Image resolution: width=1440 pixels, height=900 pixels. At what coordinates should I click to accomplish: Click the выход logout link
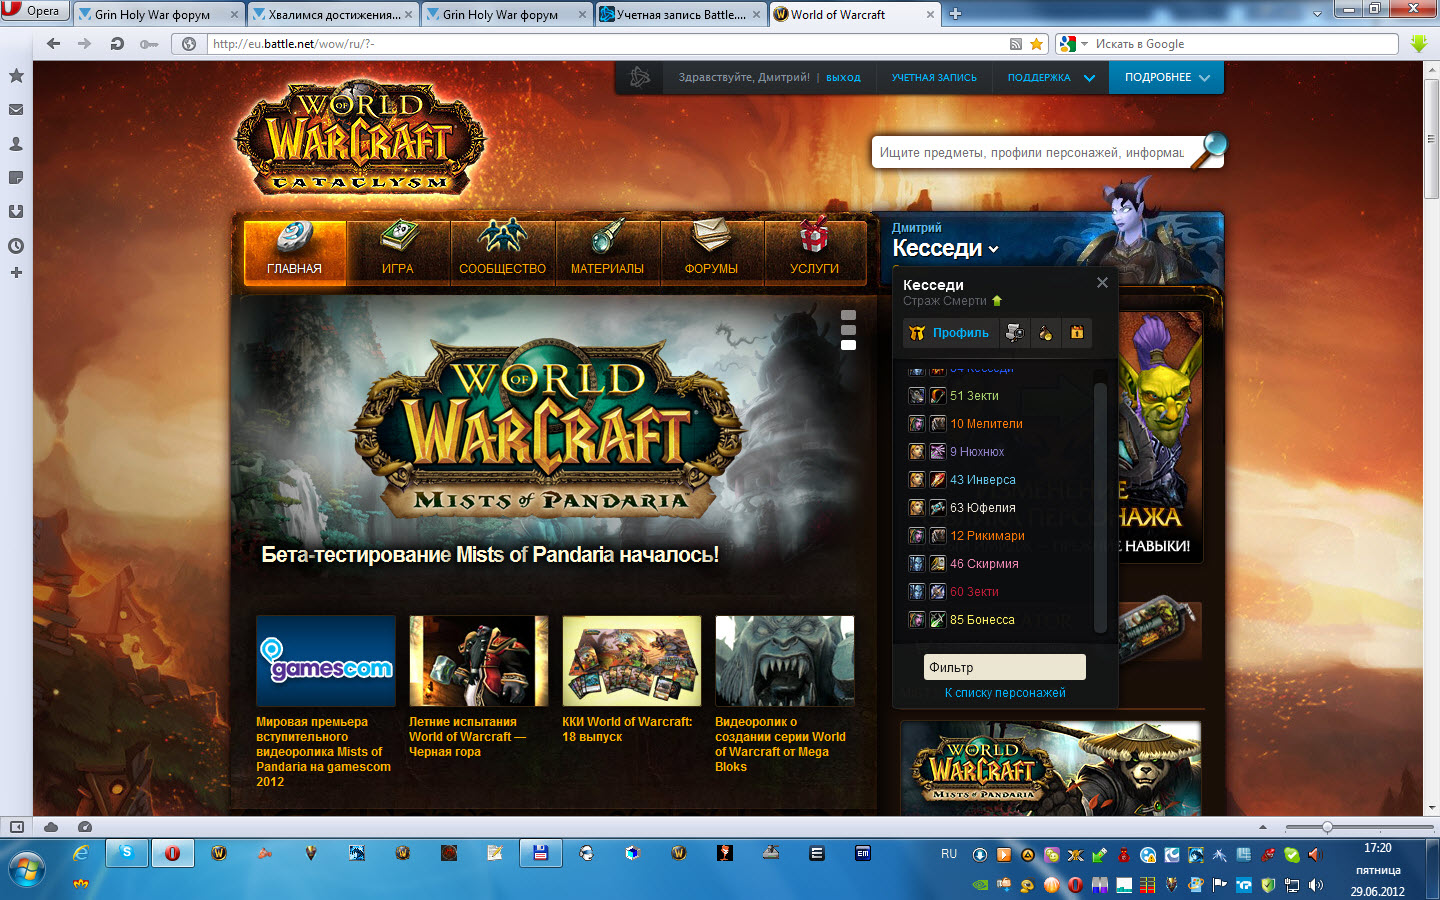pos(843,78)
